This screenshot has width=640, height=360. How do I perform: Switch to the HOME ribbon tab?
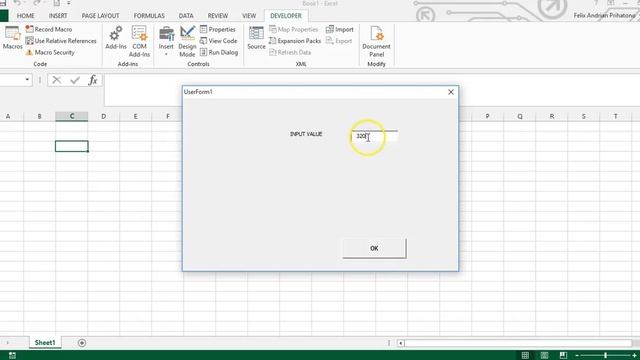25,16
